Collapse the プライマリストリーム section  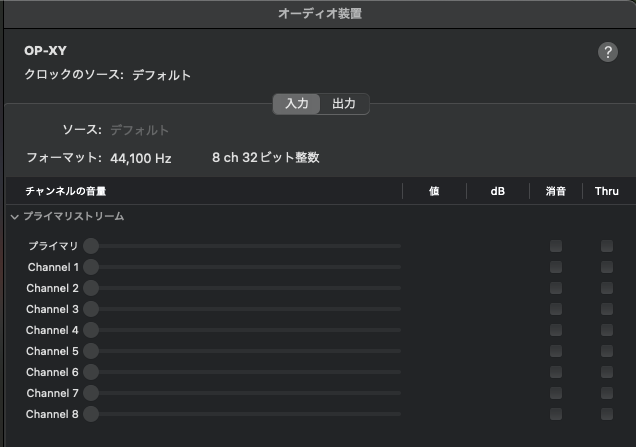click(15, 217)
